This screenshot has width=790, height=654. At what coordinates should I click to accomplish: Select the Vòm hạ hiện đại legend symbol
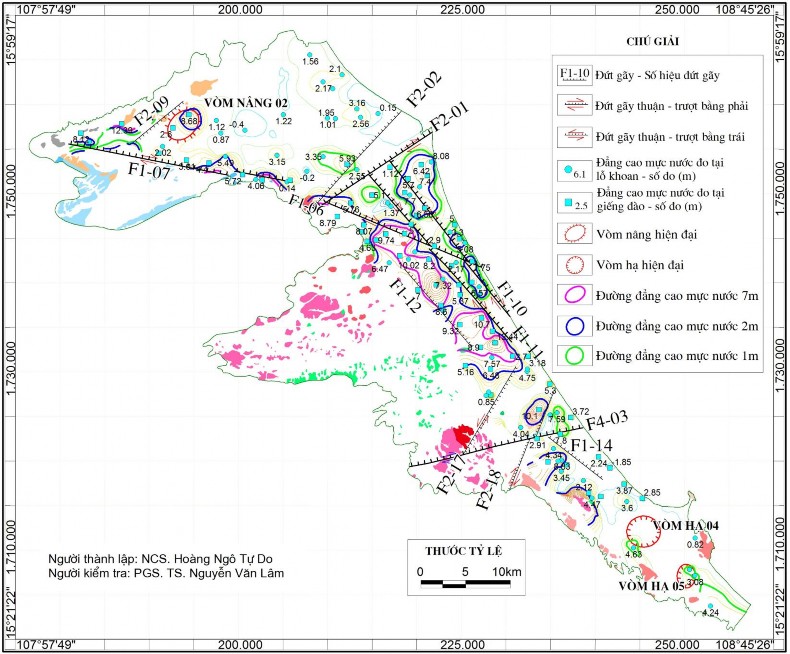[x=573, y=265]
